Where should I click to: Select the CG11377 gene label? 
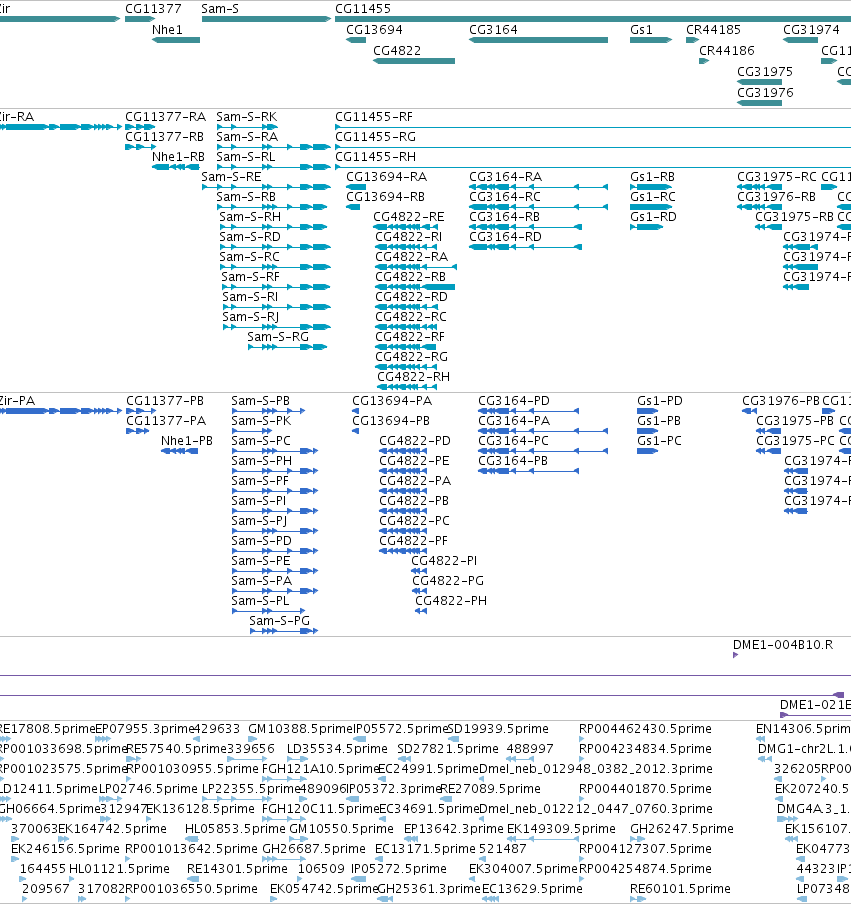153,9
